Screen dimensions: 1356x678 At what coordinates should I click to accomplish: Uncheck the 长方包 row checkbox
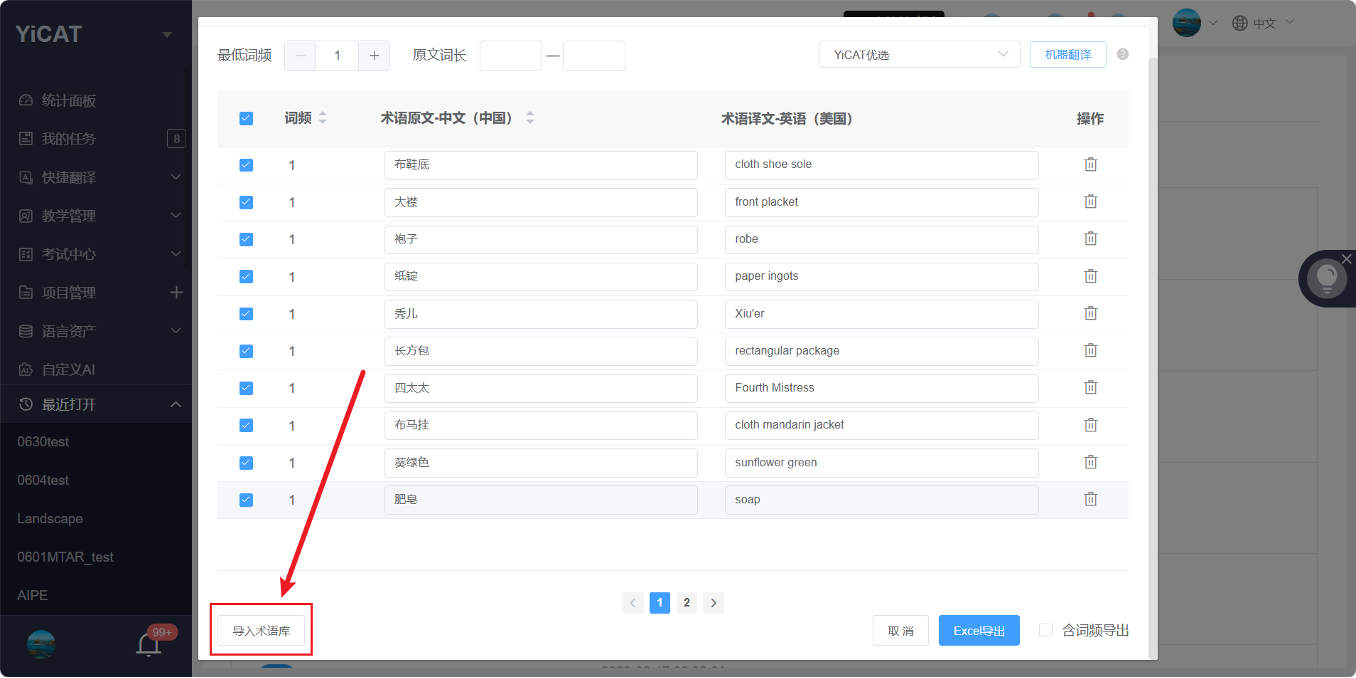coord(246,351)
